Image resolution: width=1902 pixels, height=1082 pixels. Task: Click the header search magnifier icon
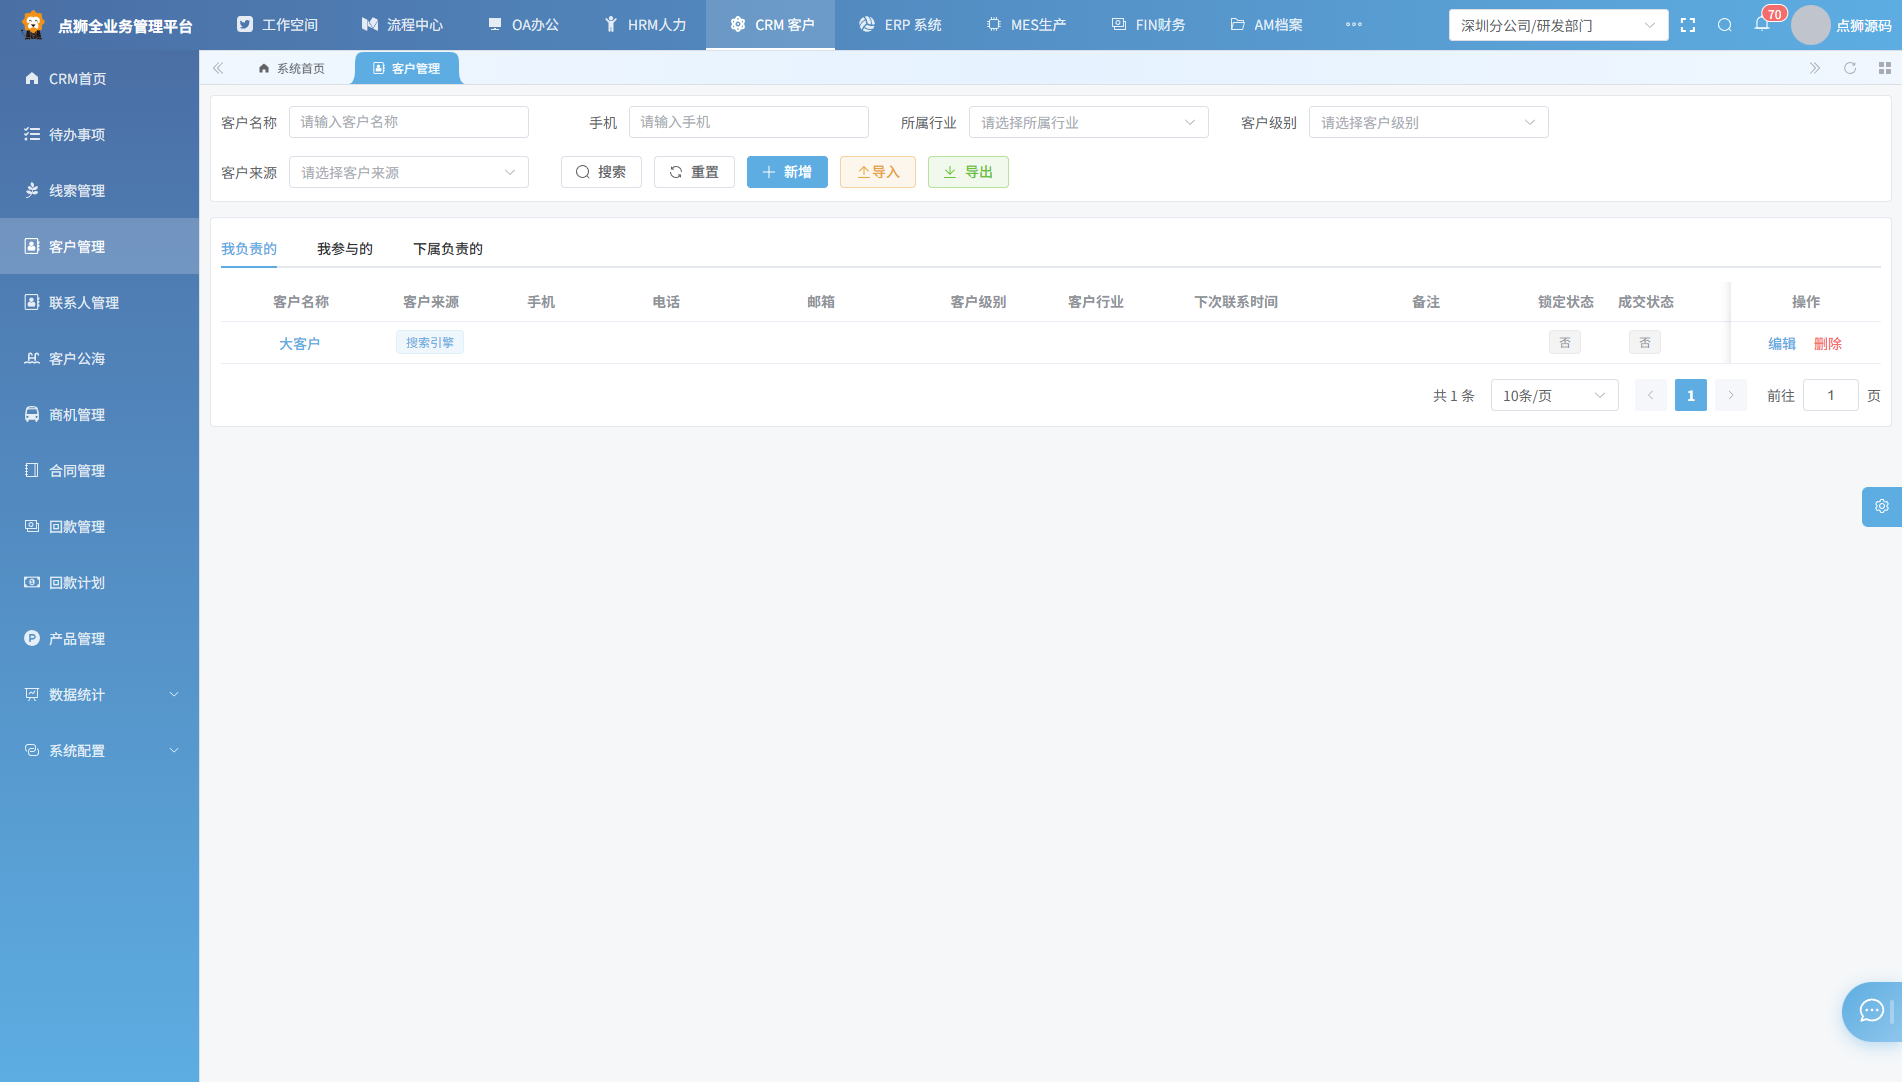1725,25
